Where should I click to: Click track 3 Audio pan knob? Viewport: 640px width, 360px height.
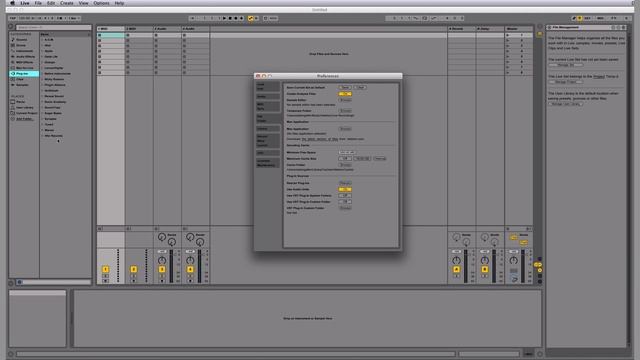click(162, 260)
